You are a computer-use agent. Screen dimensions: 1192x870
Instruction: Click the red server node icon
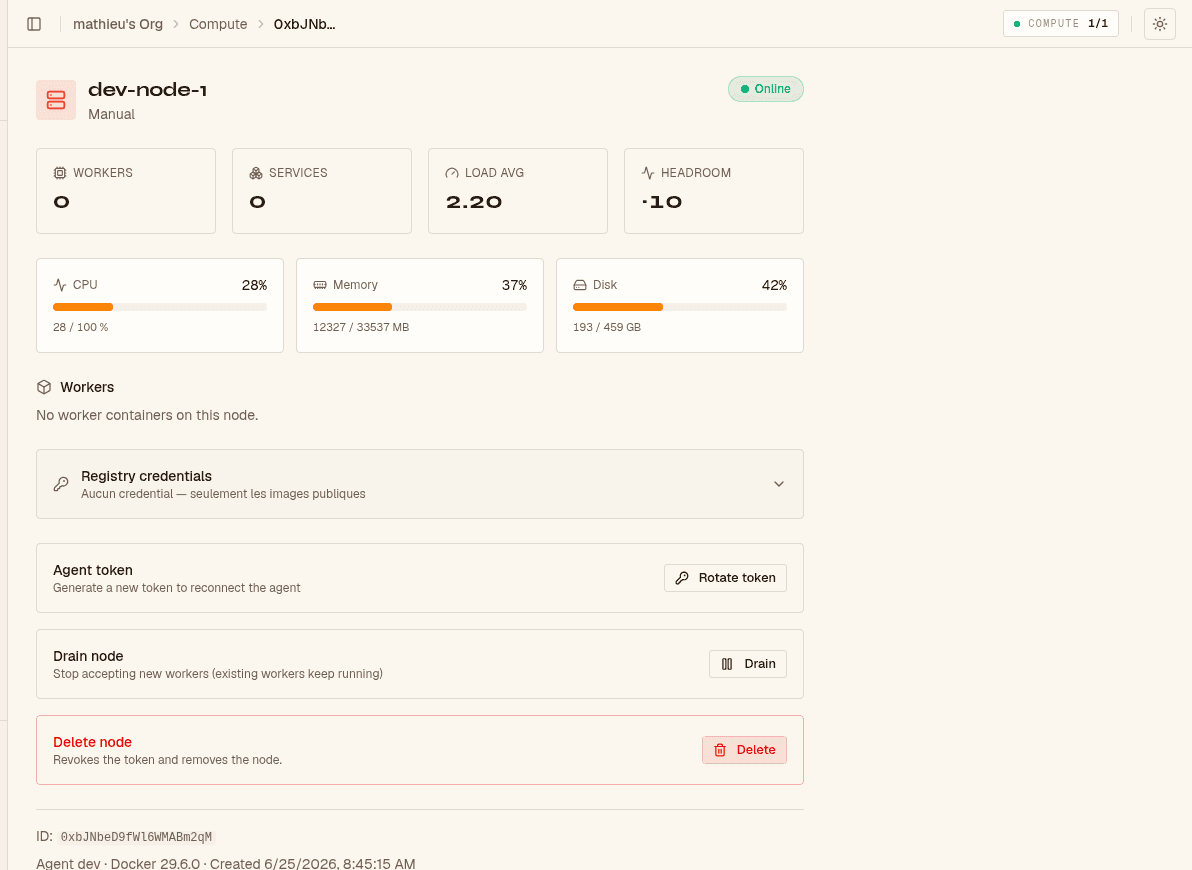[56, 100]
